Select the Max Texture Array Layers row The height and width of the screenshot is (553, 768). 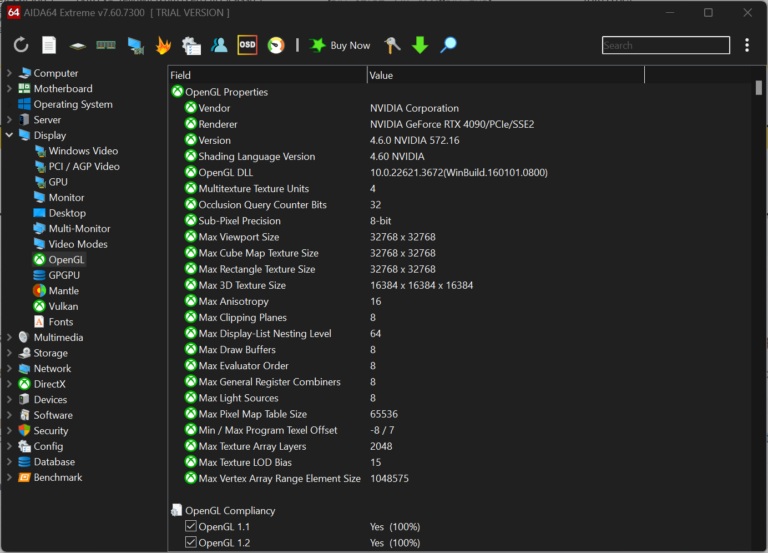460,446
